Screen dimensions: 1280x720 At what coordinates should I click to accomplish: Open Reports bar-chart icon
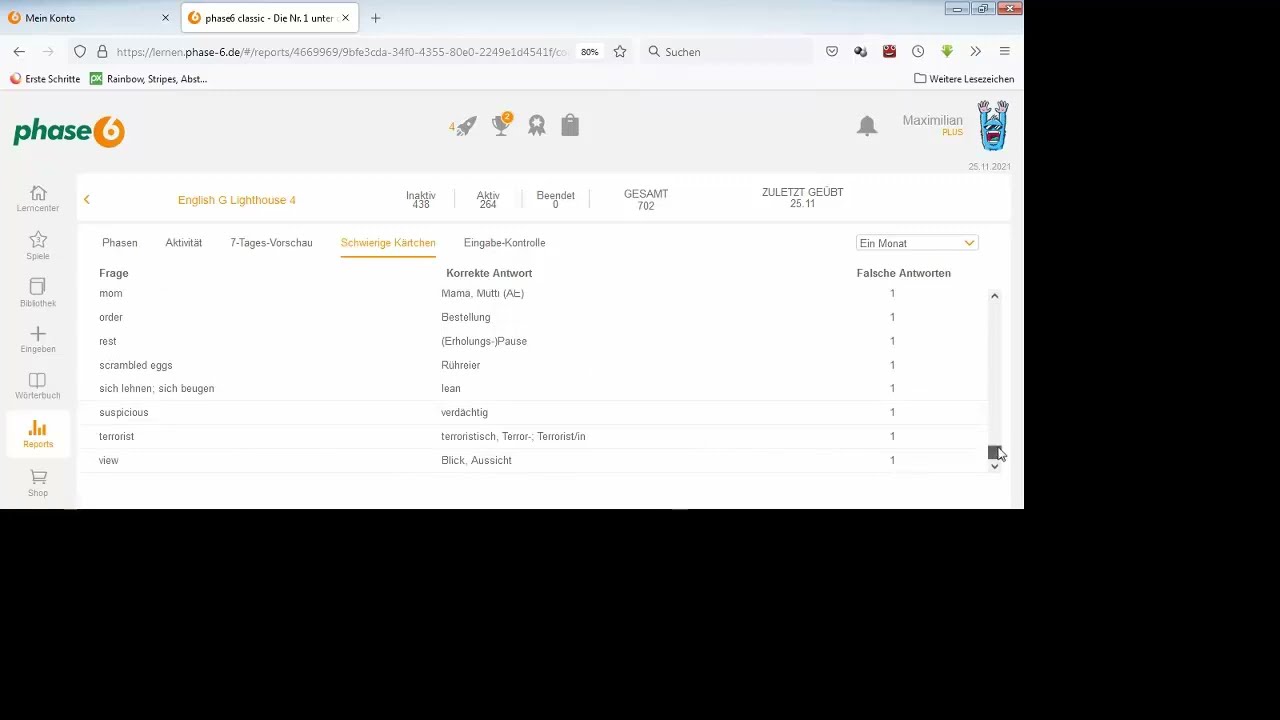(x=38, y=428)
